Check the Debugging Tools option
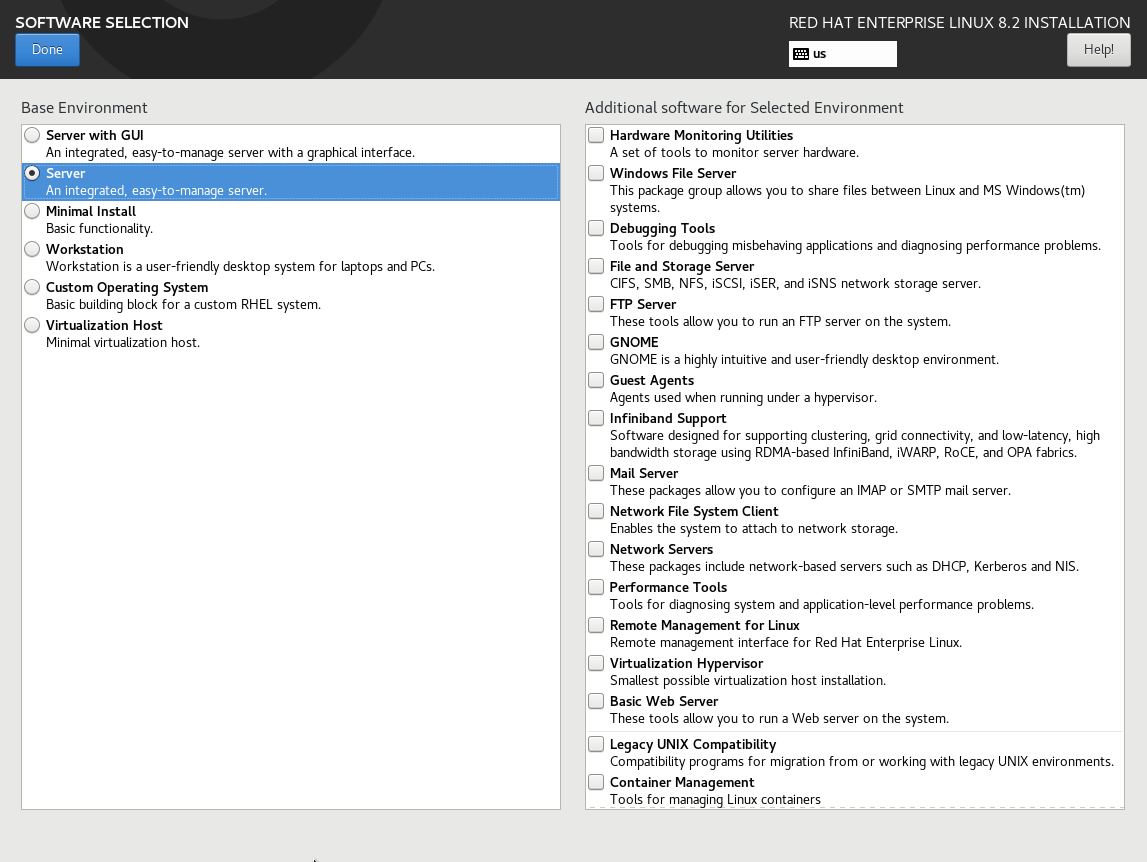 [596, 228]
